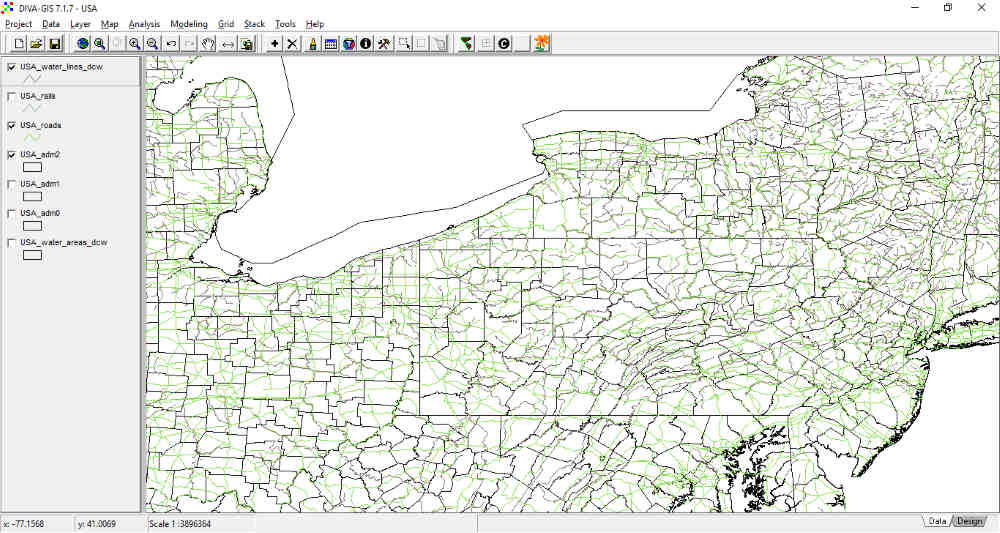
Task: Click the USA_water_areas_dcw symbol swatch
Action: coord(32,255)
